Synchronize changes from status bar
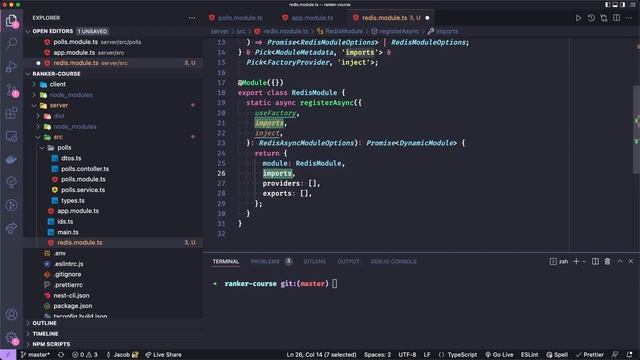 61,355
